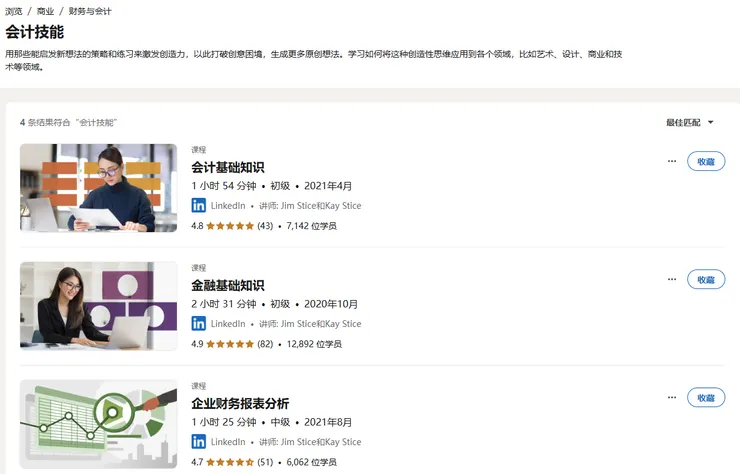The image size is (740, 474).
Task: Bookmark 企业财务报表分析 using 收藏 button
Action: [706, 397]
